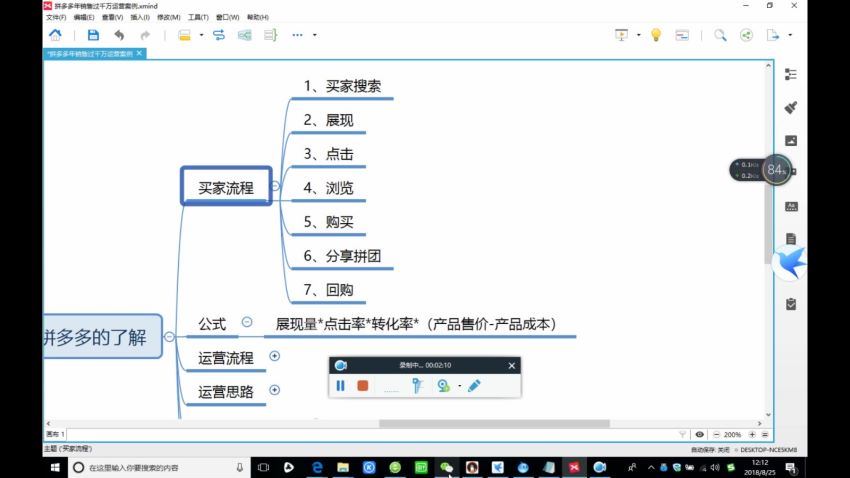850x478 pixels.
Task: Collapse the 公式 branch
Action: click(247, 322)
